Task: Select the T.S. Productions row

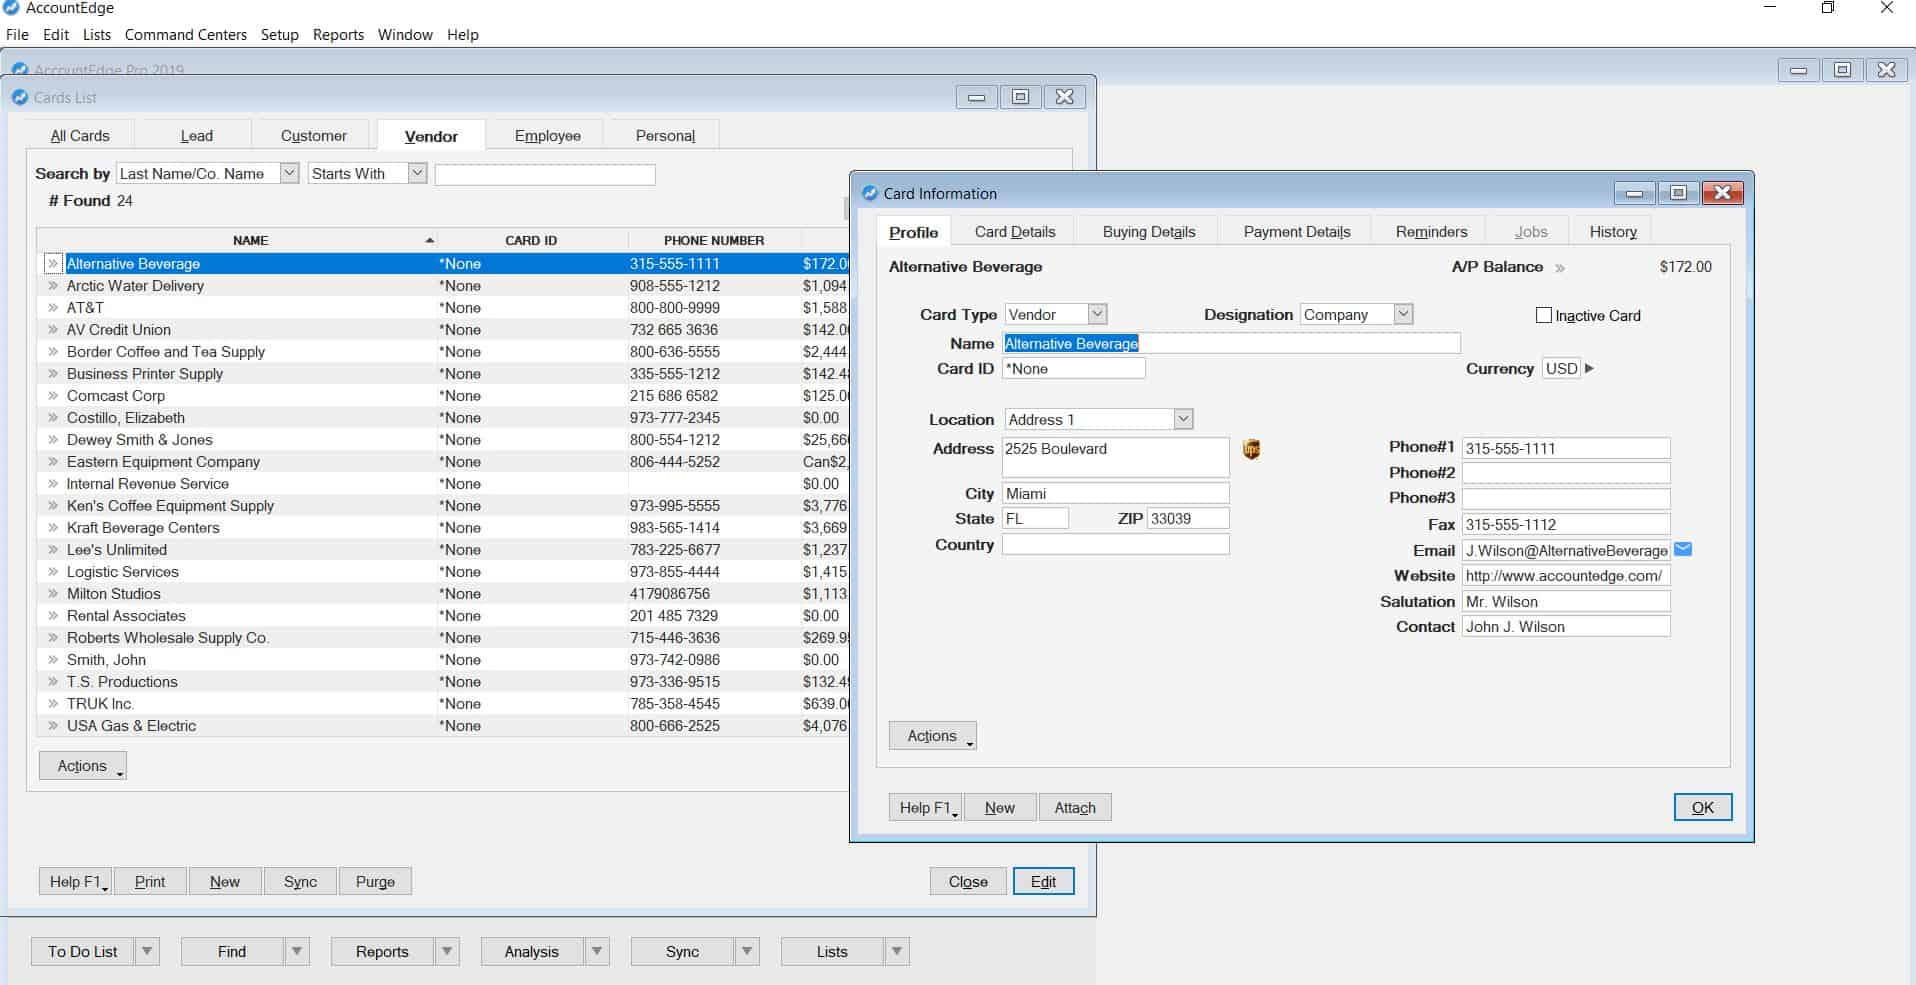Action: (445, 682)
